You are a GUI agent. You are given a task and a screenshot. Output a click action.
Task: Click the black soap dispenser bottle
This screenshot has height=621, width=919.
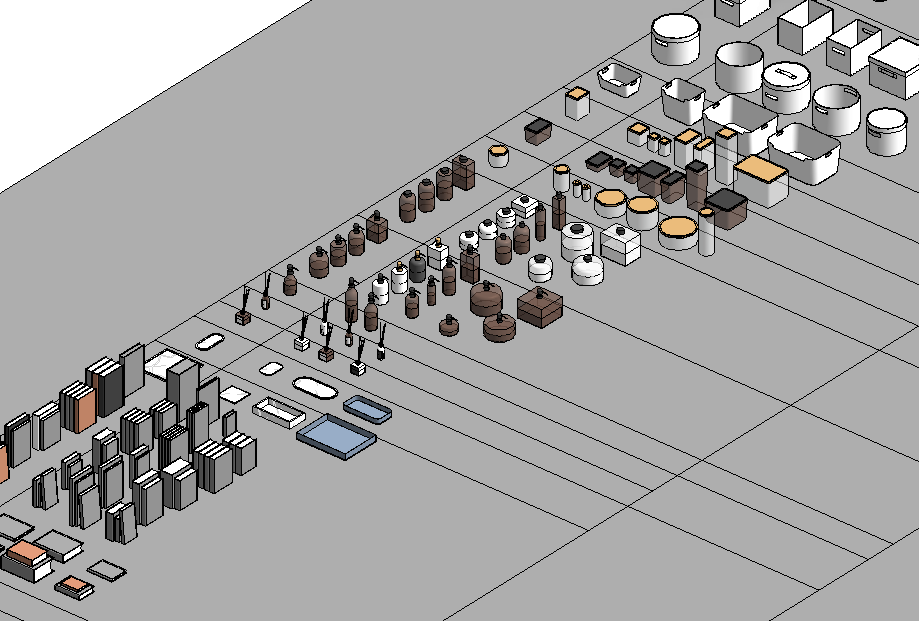(x=417, y=267)
